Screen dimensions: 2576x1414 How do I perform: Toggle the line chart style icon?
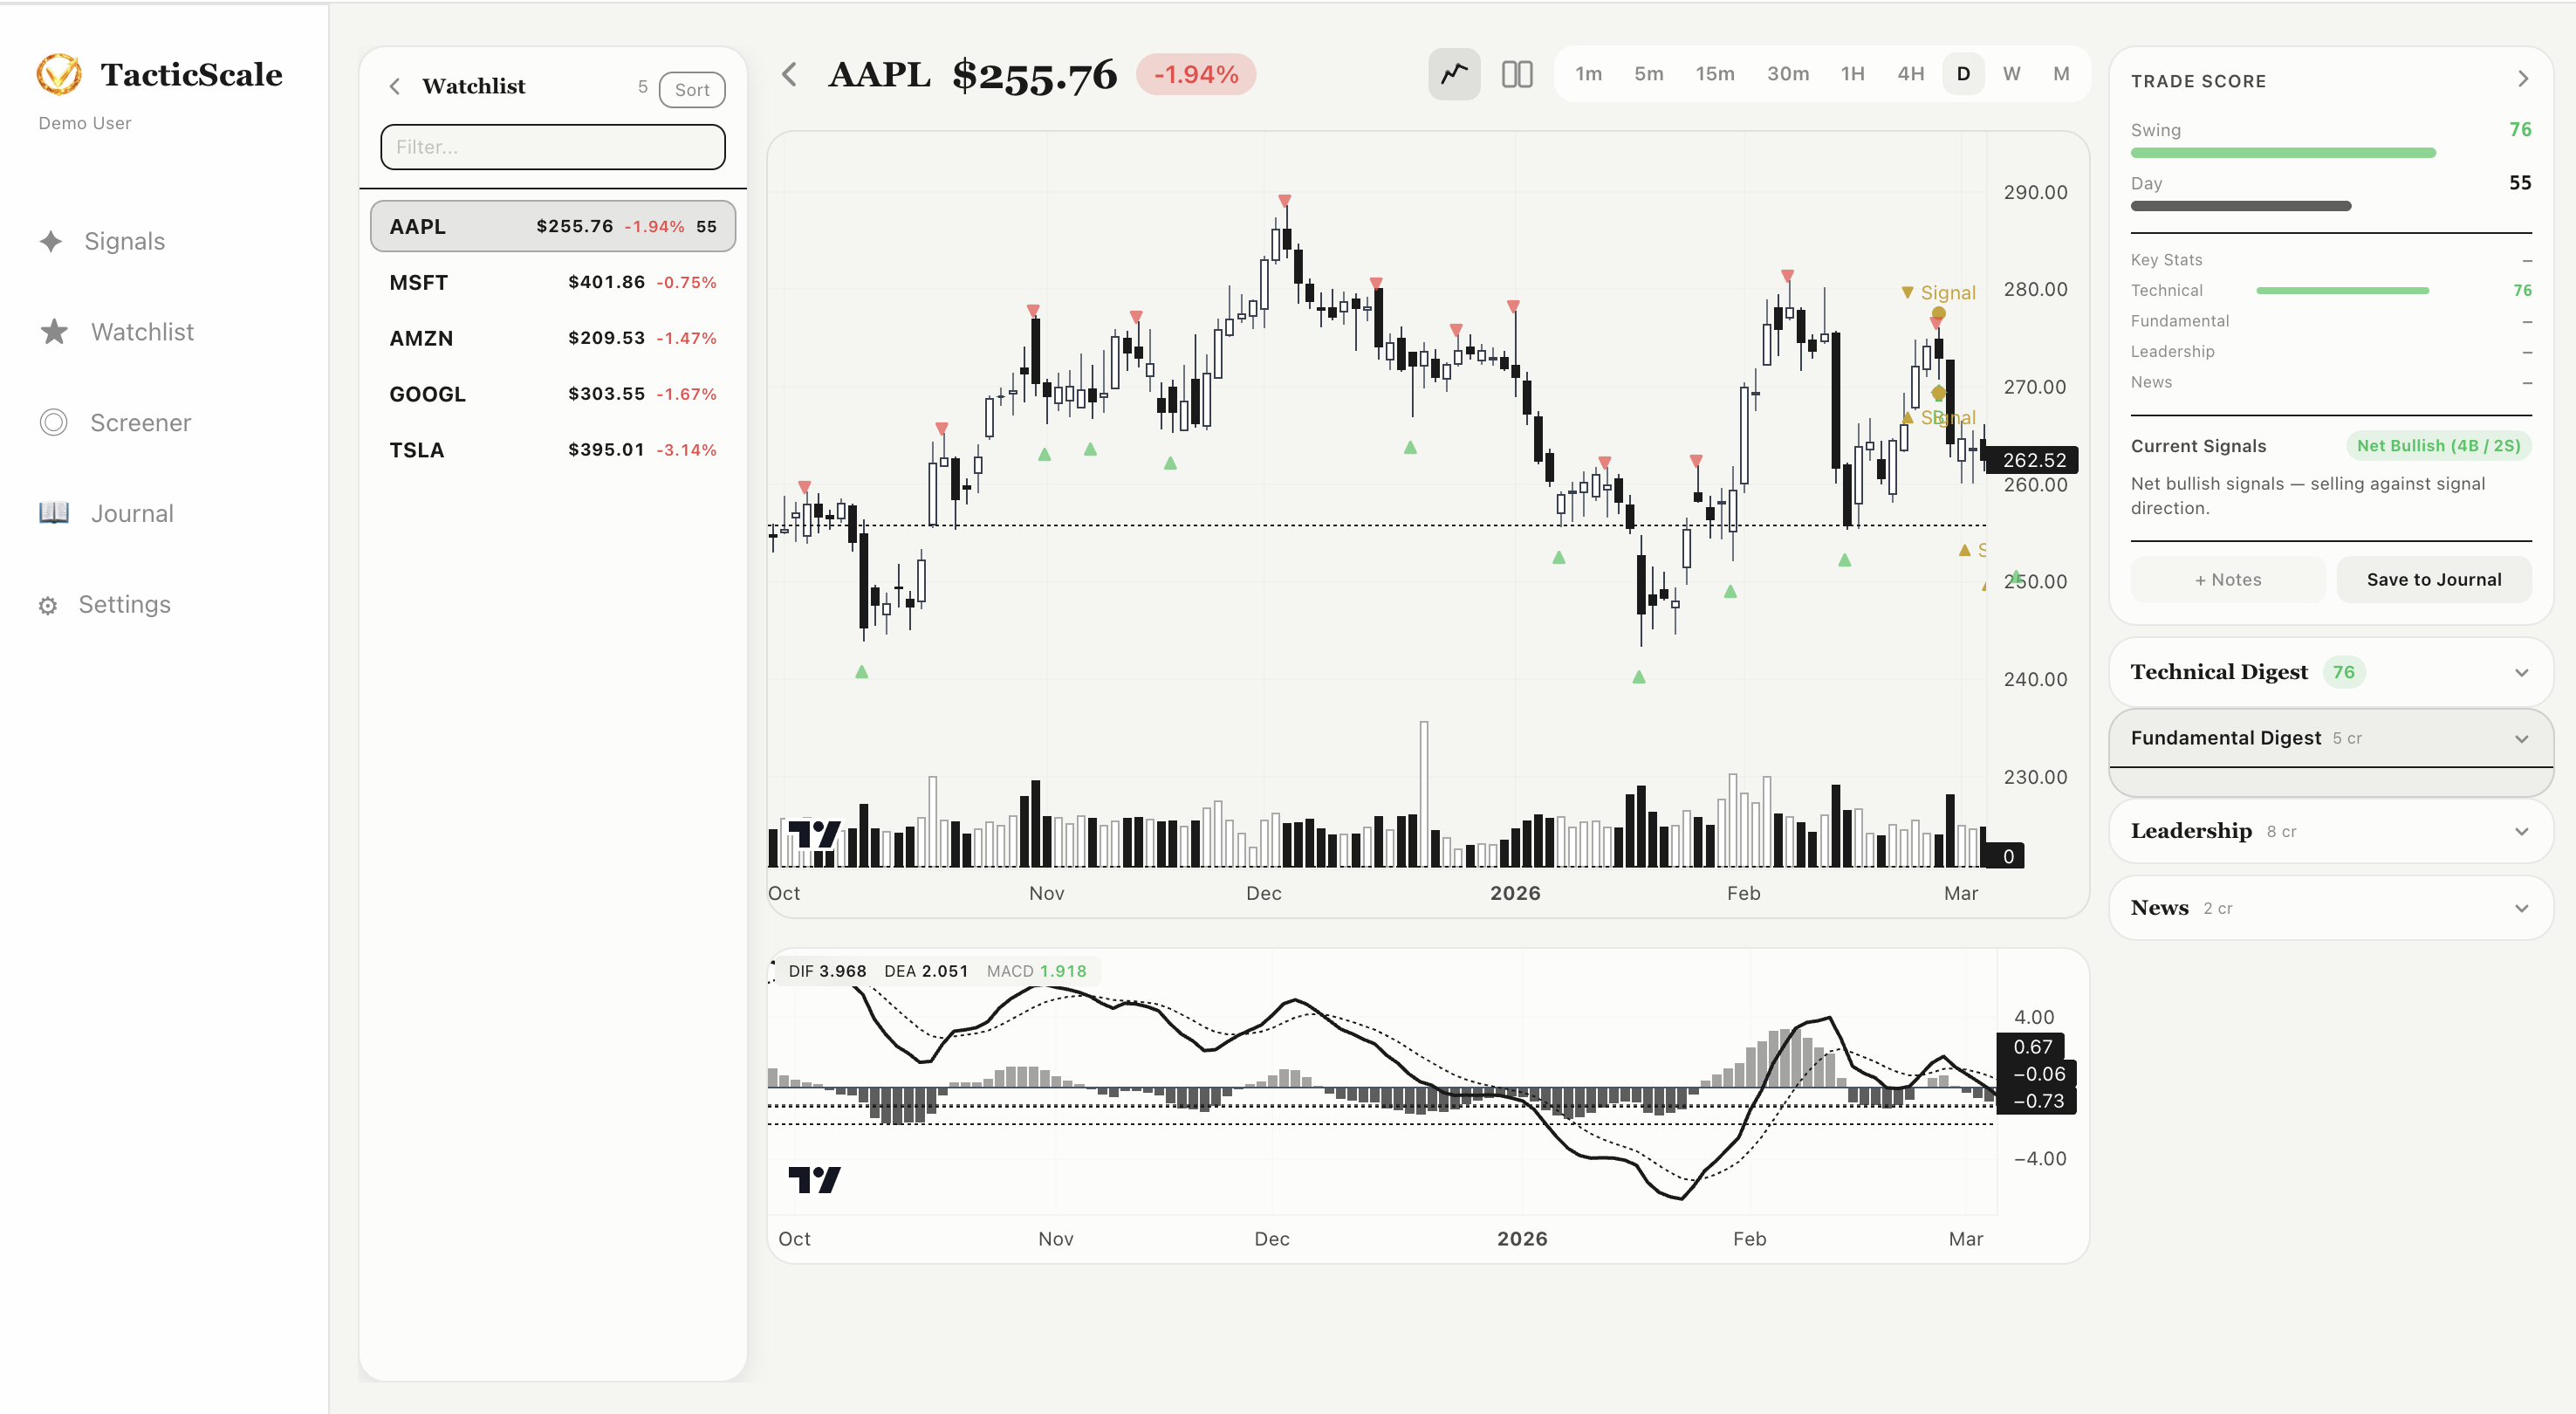click(1454, 73)
